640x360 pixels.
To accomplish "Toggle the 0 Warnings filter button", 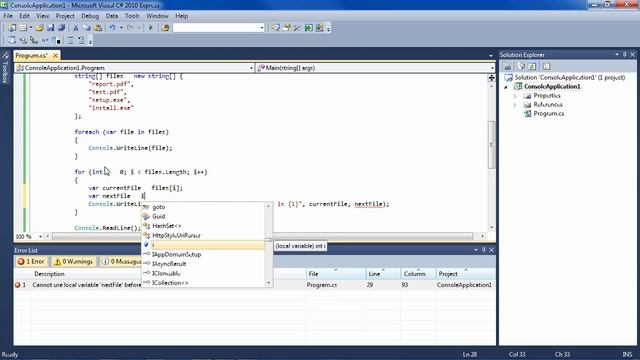I will 74,262.
